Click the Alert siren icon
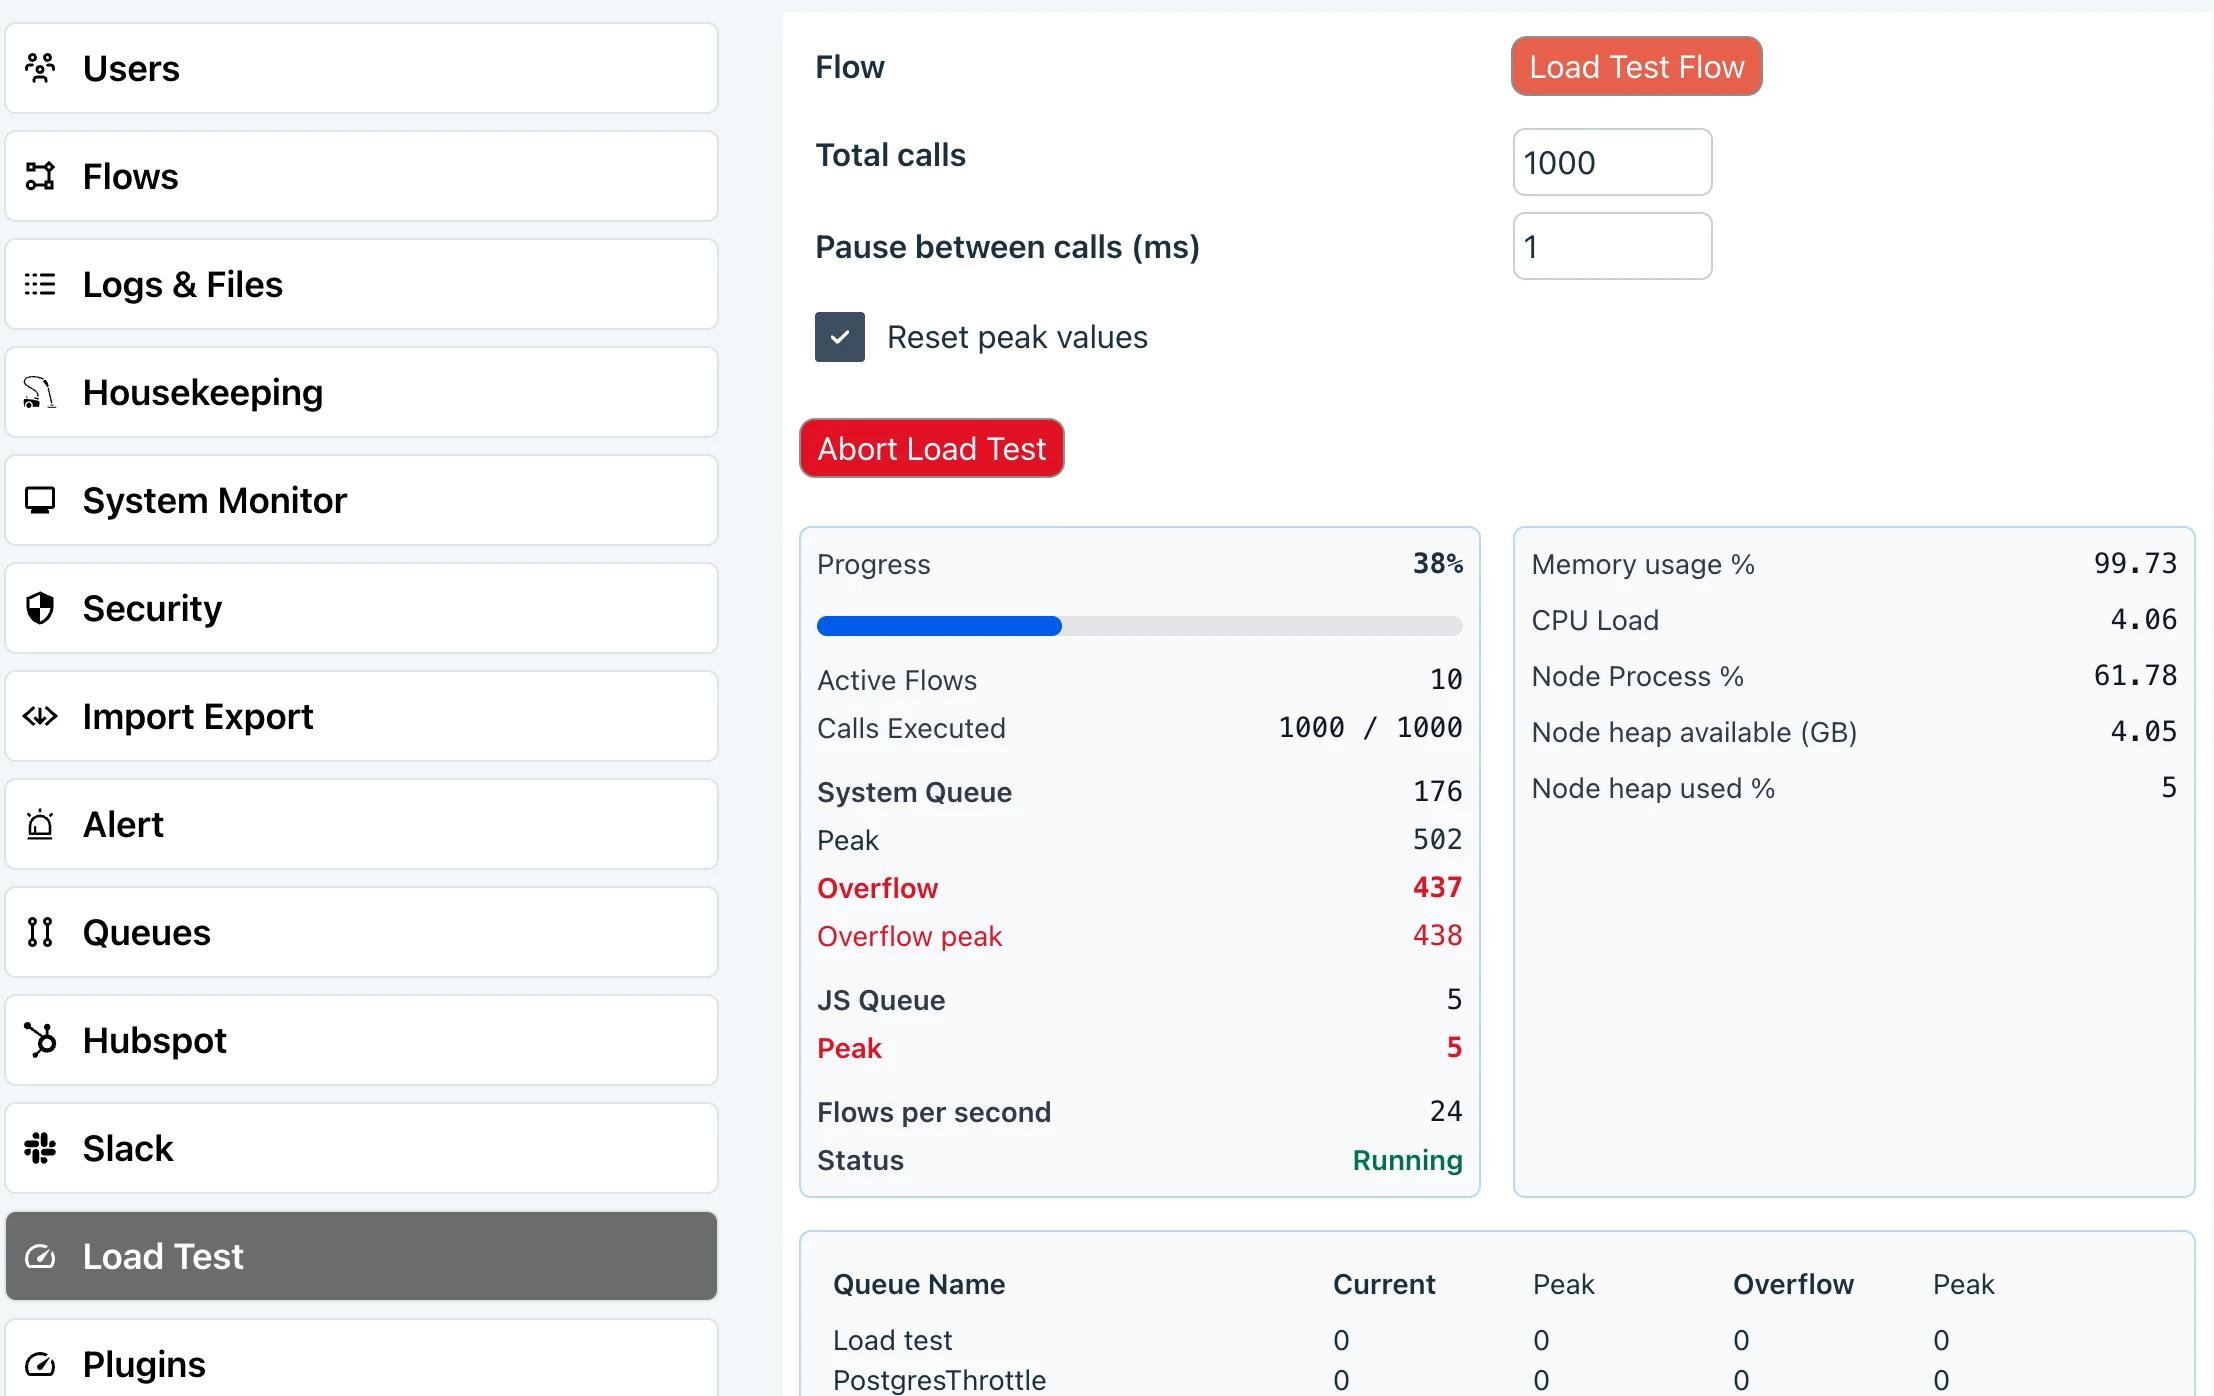Viewport: 2214px width, 1396px height. click(40, 824)
